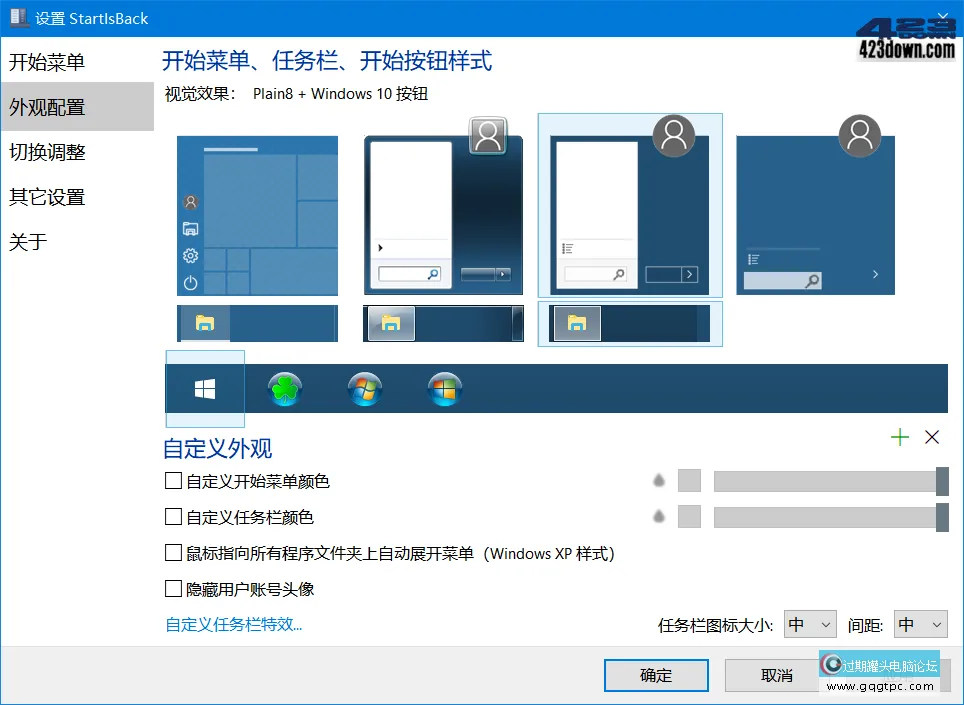This screenshot has width=964, height=705.
Task: Enable 自定义开始菜单颜色 checkbox
Action: pyautogui.click(x=172, y=481)
